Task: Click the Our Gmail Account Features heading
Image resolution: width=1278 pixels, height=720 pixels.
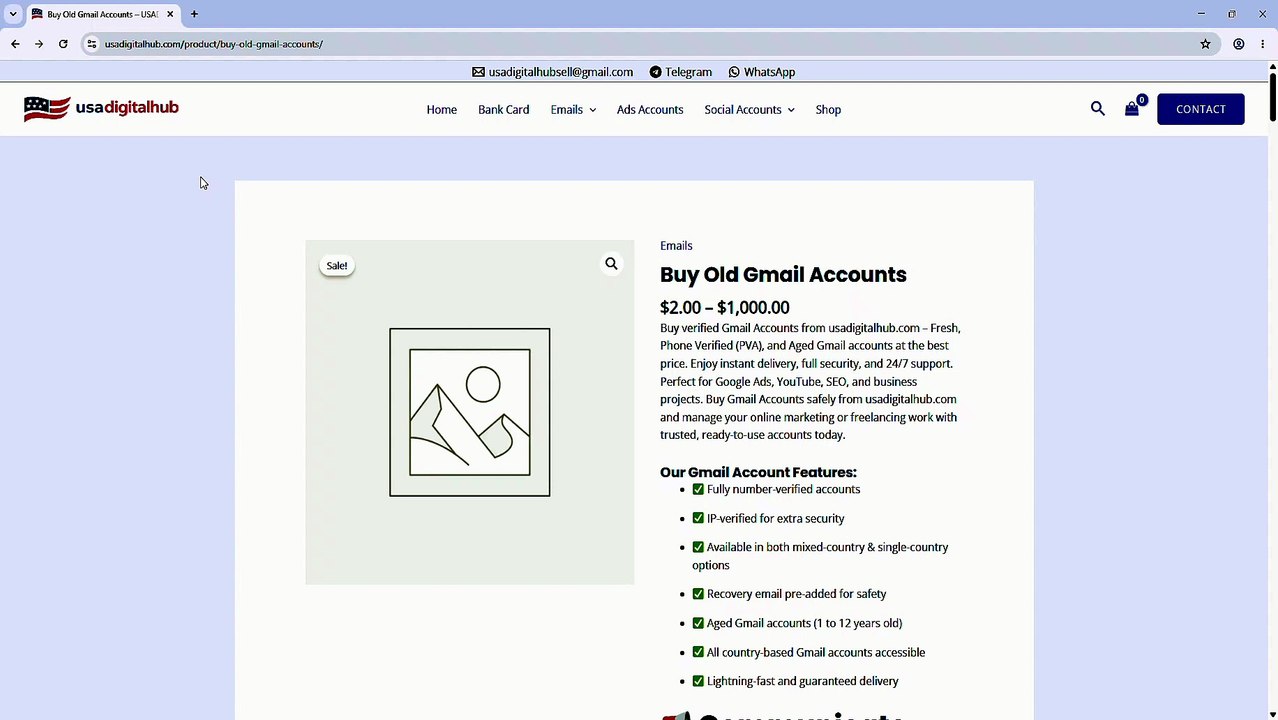Action: pos(758,472)
